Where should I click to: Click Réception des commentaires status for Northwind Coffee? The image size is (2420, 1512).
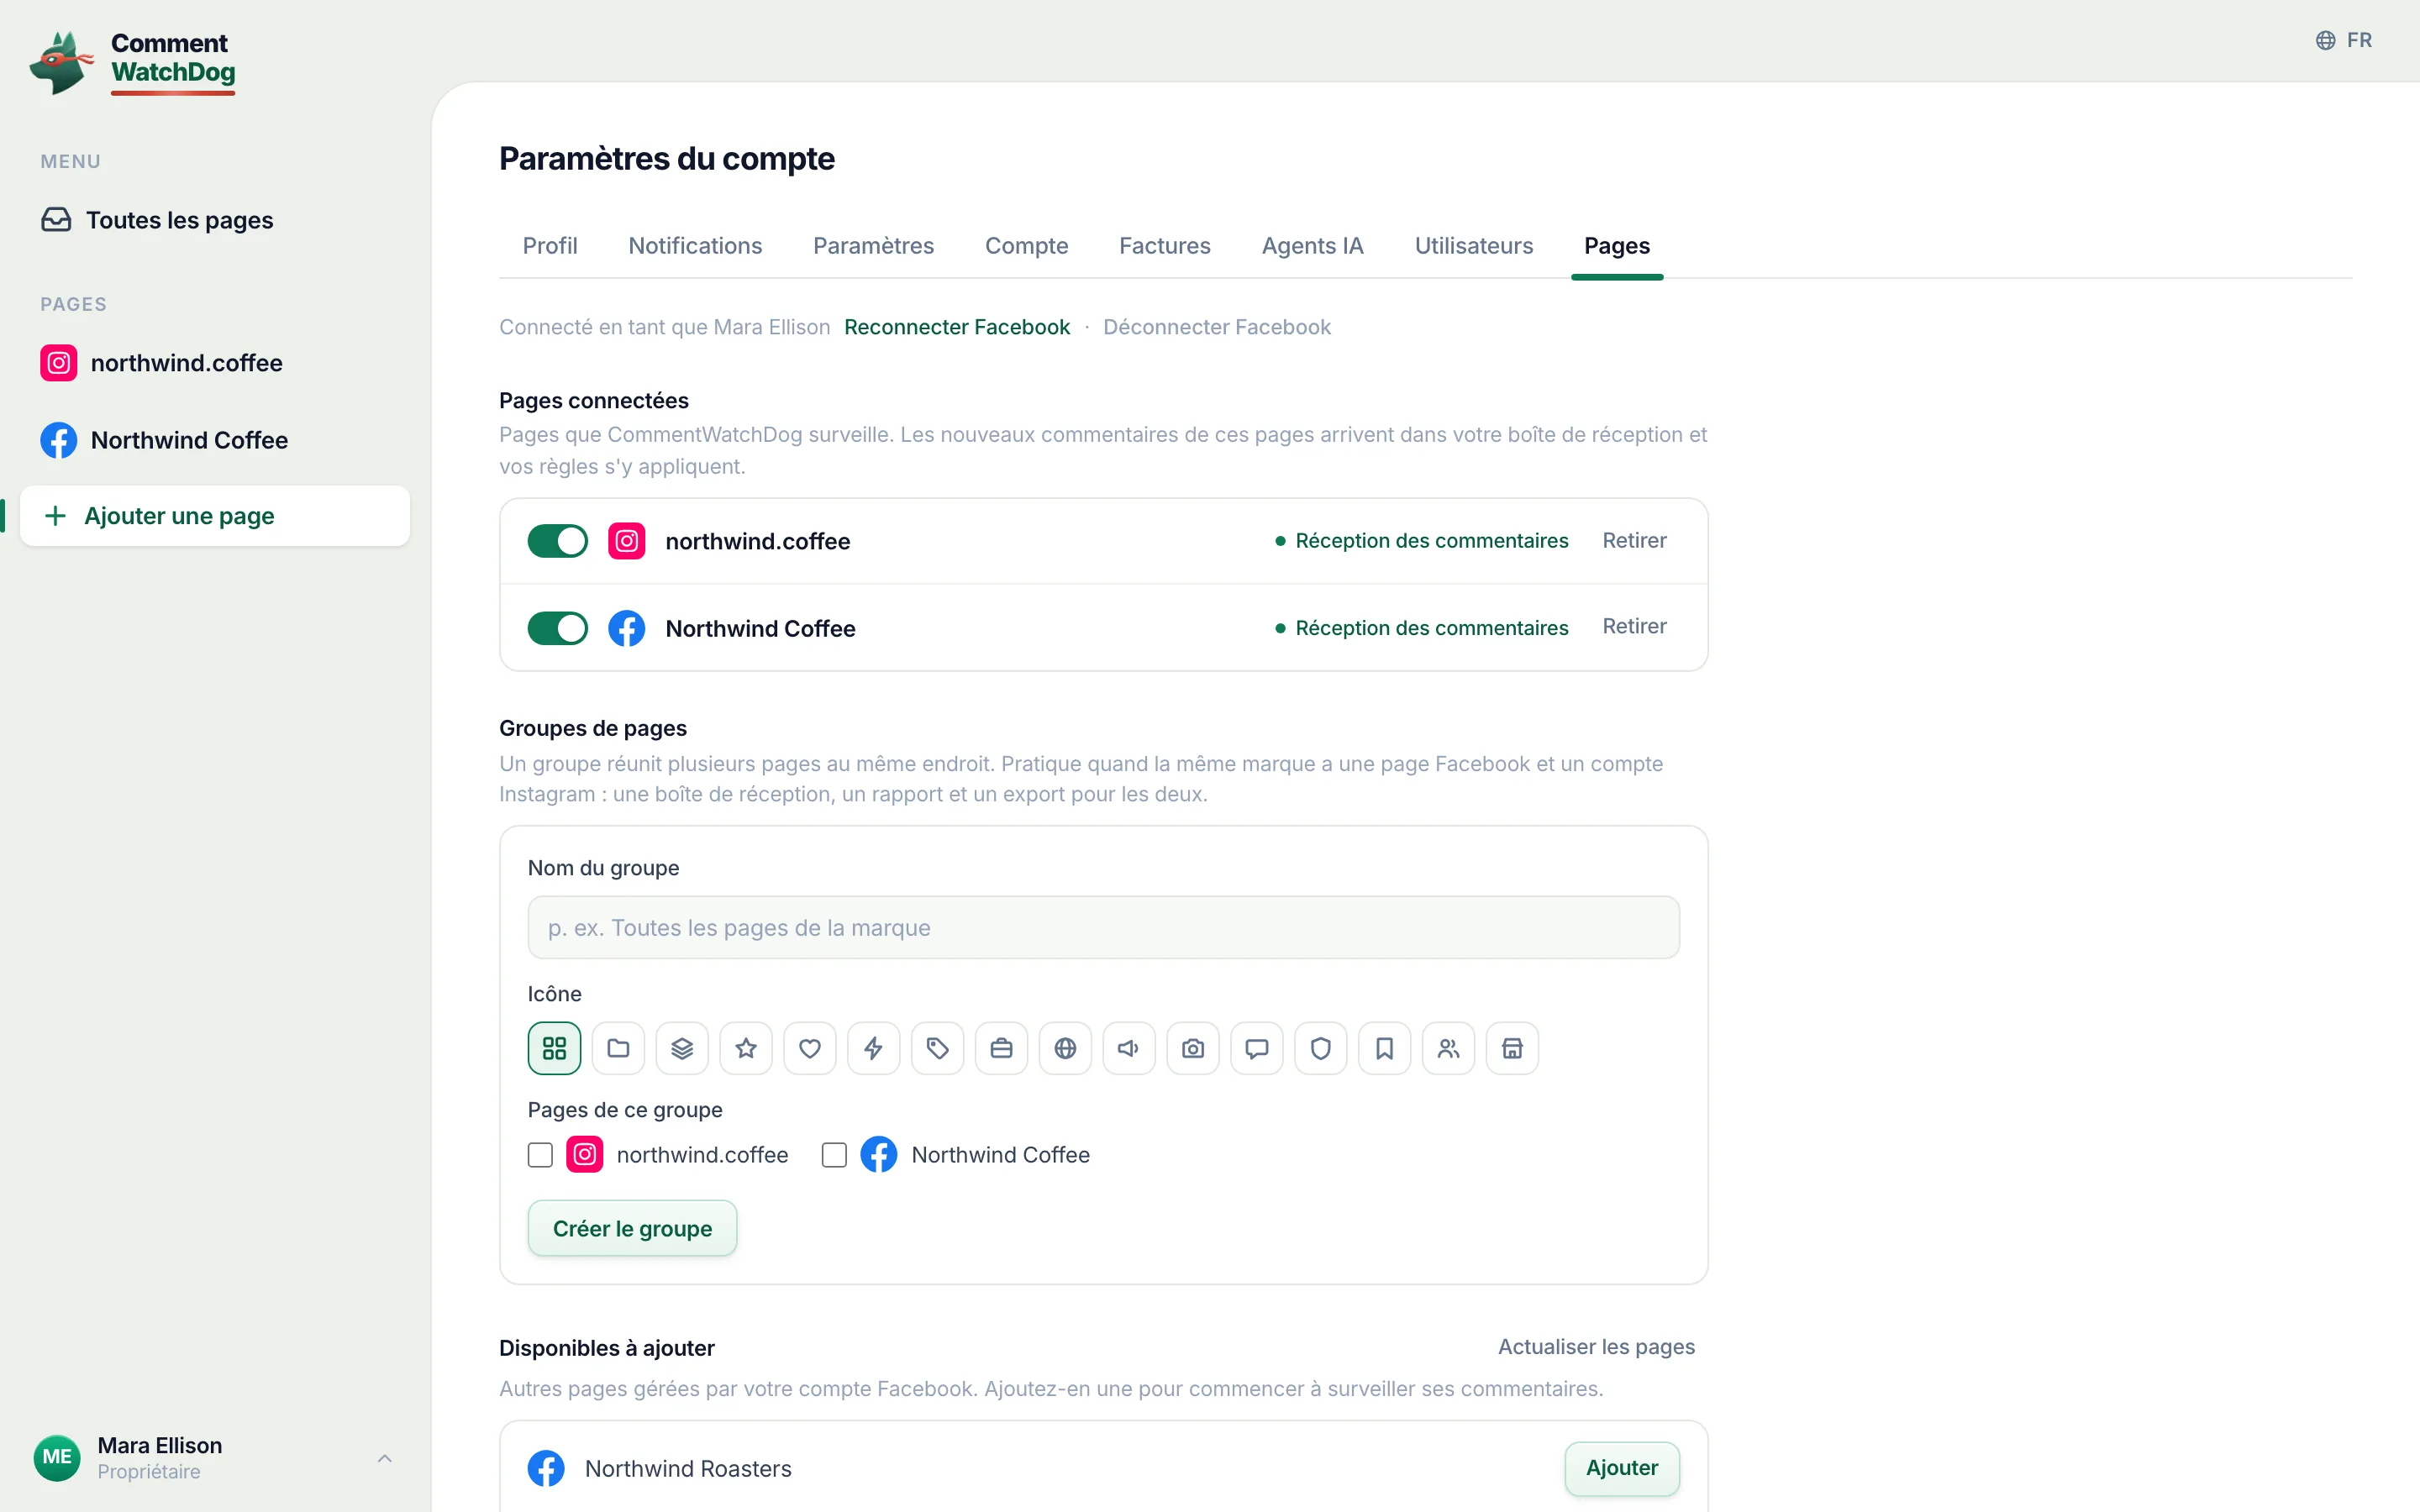tap(1422, 629)
